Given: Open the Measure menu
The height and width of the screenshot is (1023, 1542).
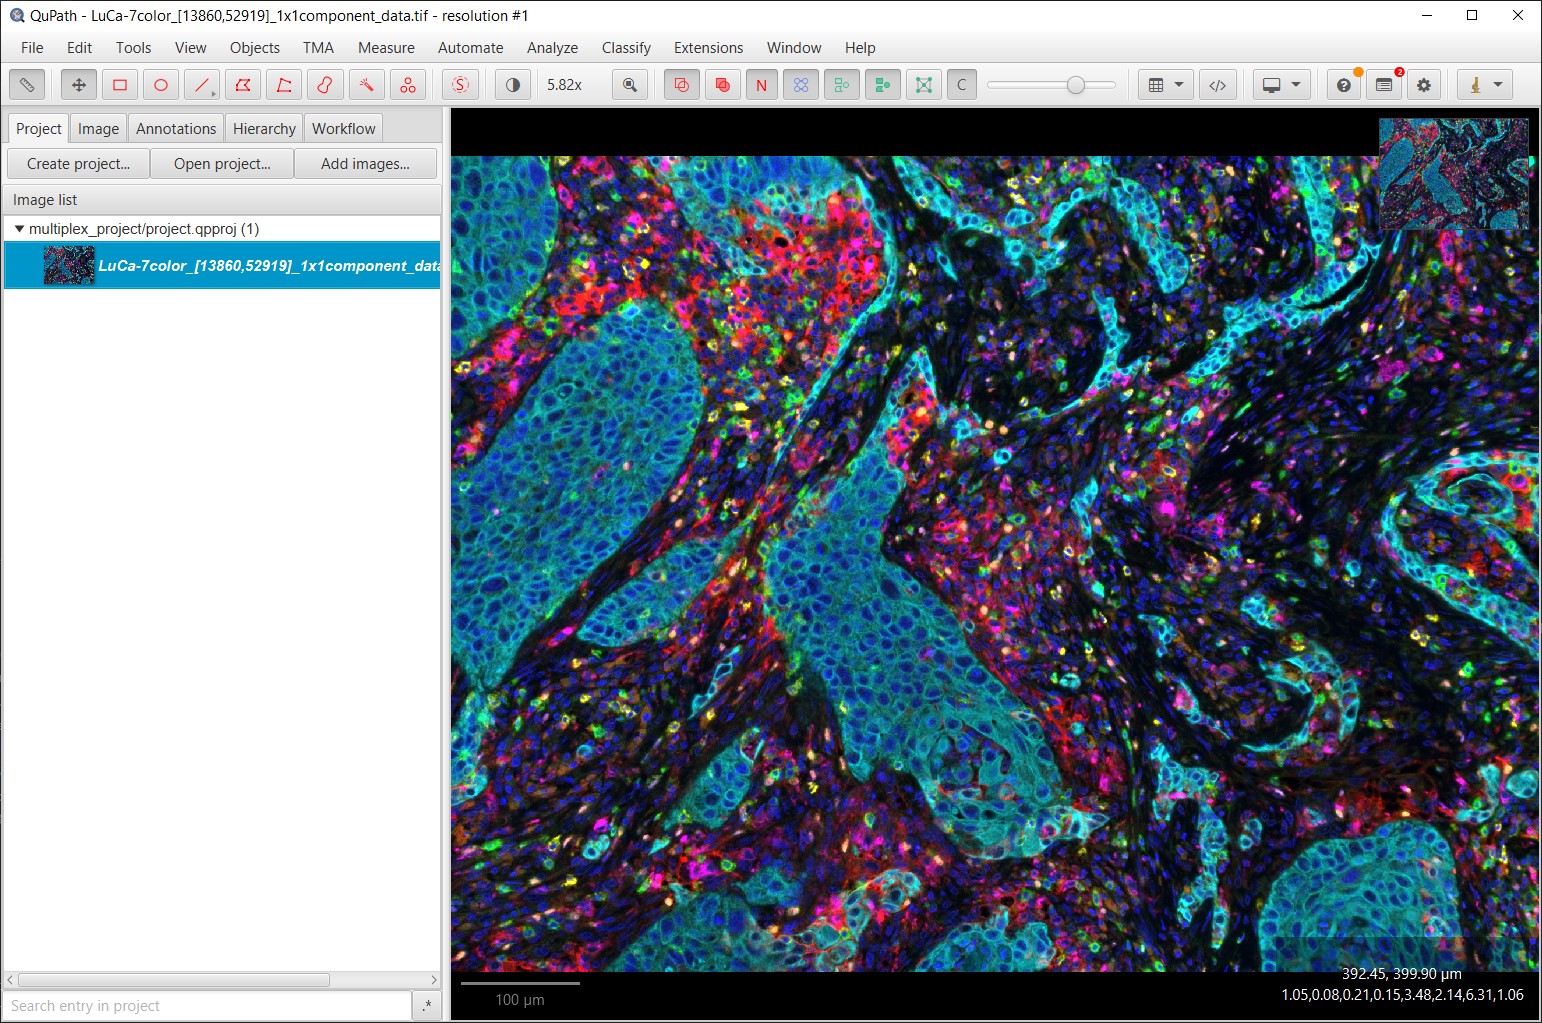Looking at the screenshot, I should (x=386, y=47).
